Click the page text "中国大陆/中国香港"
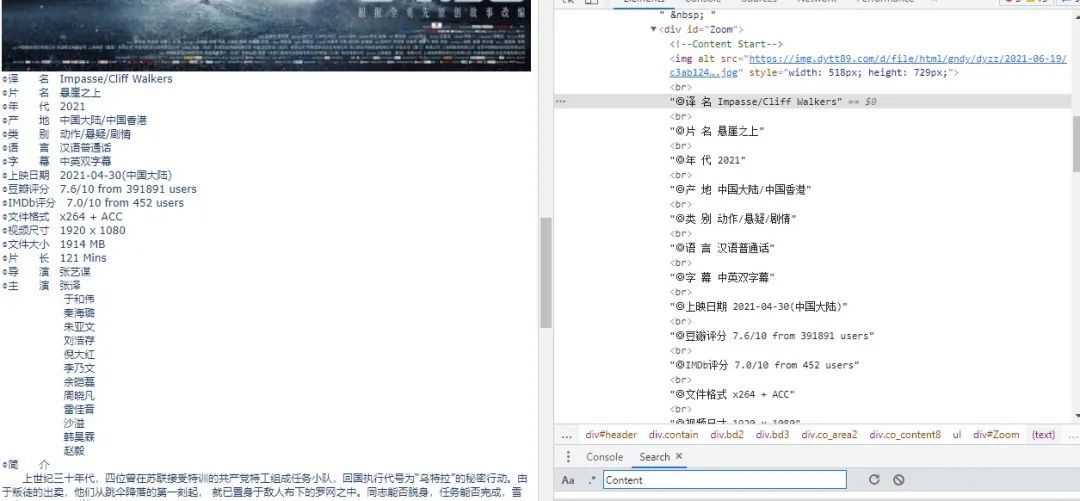1080x501 pixels. point(103,120)
